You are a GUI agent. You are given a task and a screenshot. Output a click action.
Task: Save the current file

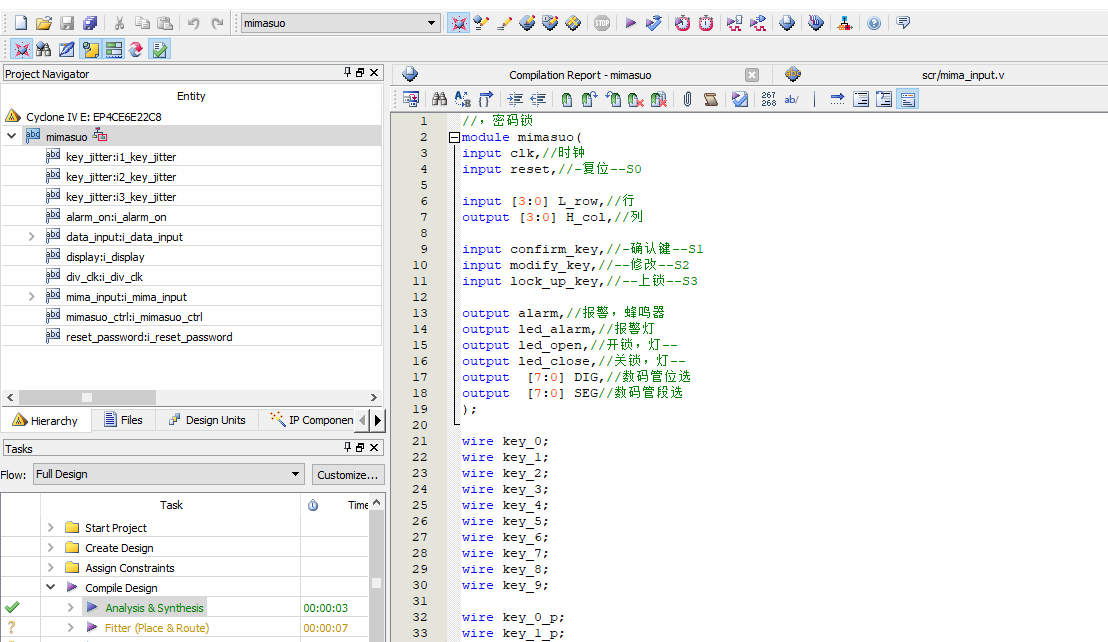(67, 23)
